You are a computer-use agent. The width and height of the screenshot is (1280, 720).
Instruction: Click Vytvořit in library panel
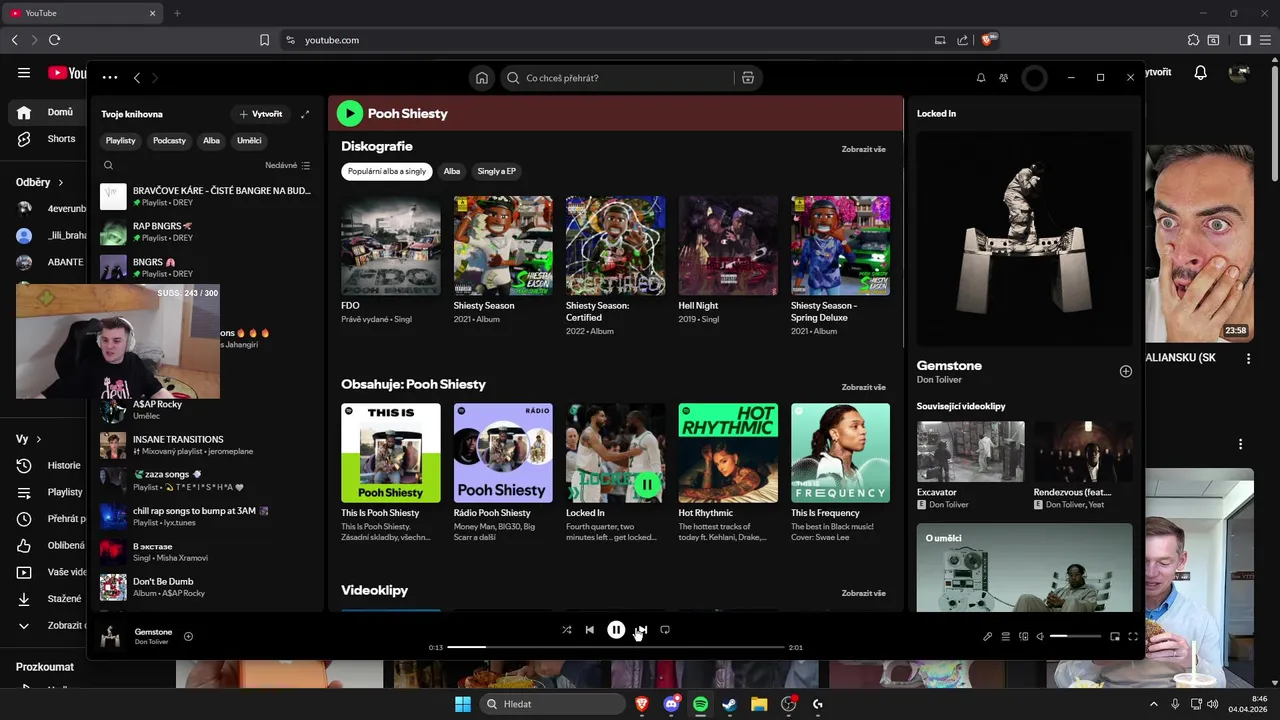260,114
